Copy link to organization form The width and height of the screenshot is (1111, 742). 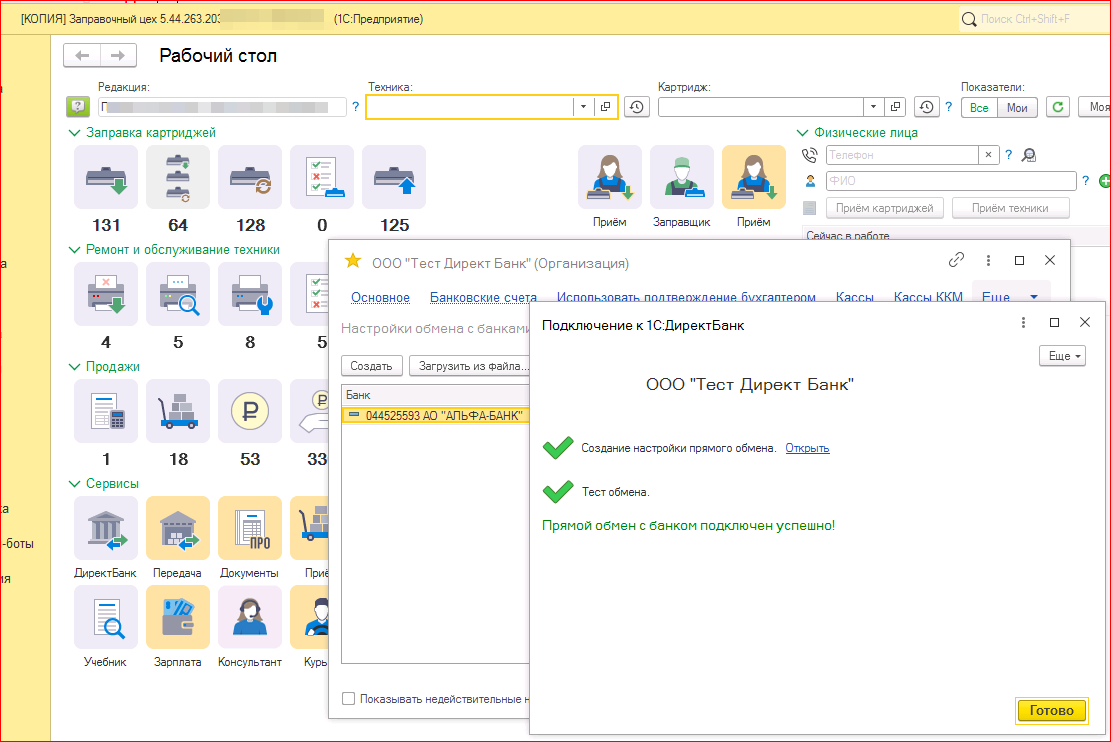coord(957,260)
